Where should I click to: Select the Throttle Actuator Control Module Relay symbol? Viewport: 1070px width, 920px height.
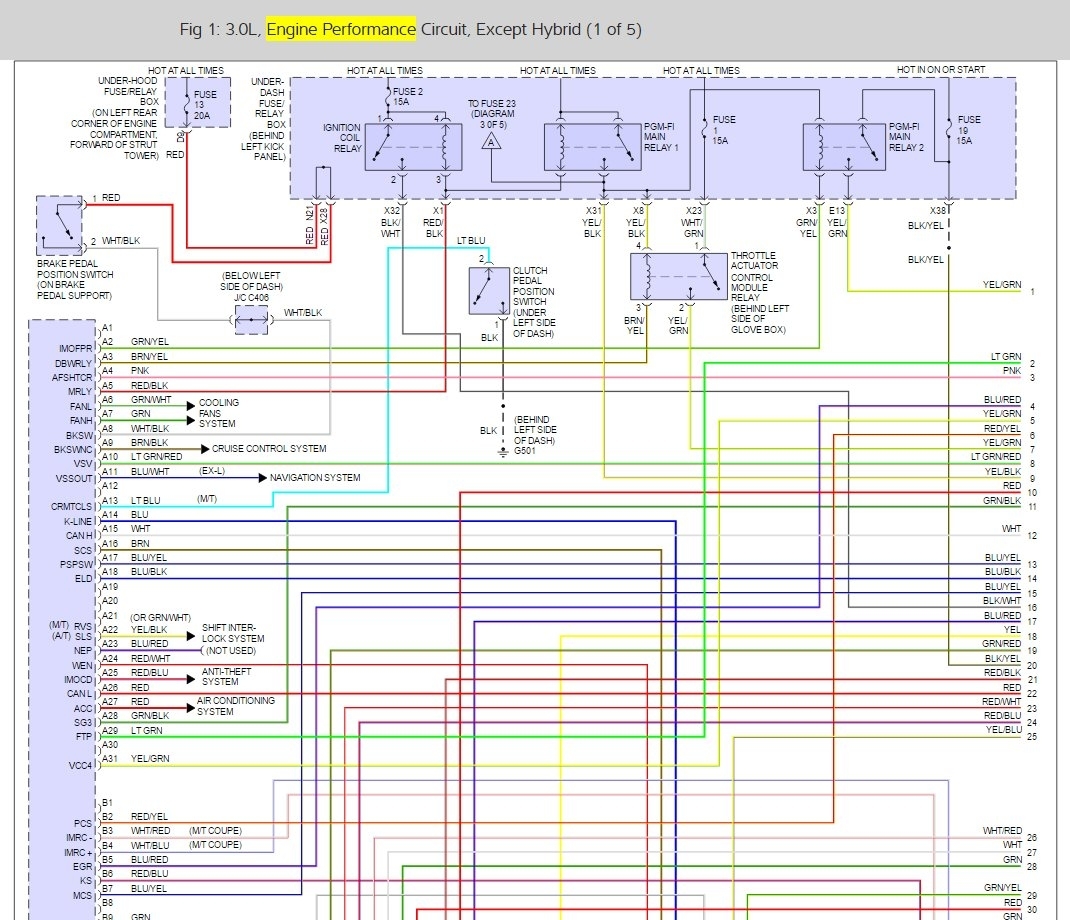678,276
